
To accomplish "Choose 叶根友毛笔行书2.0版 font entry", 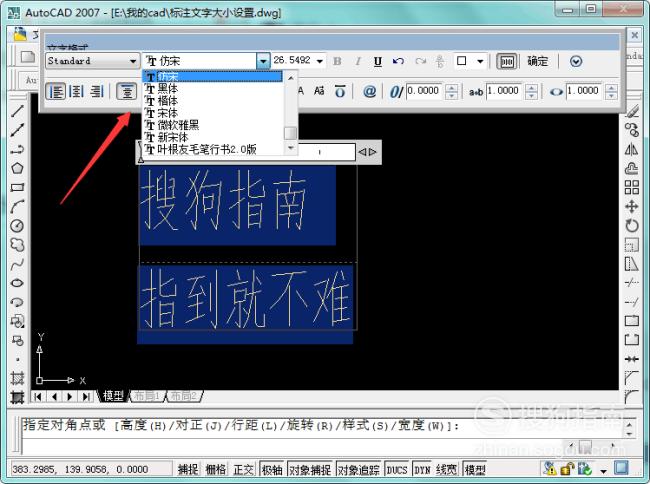I will (x=213, y=149).
